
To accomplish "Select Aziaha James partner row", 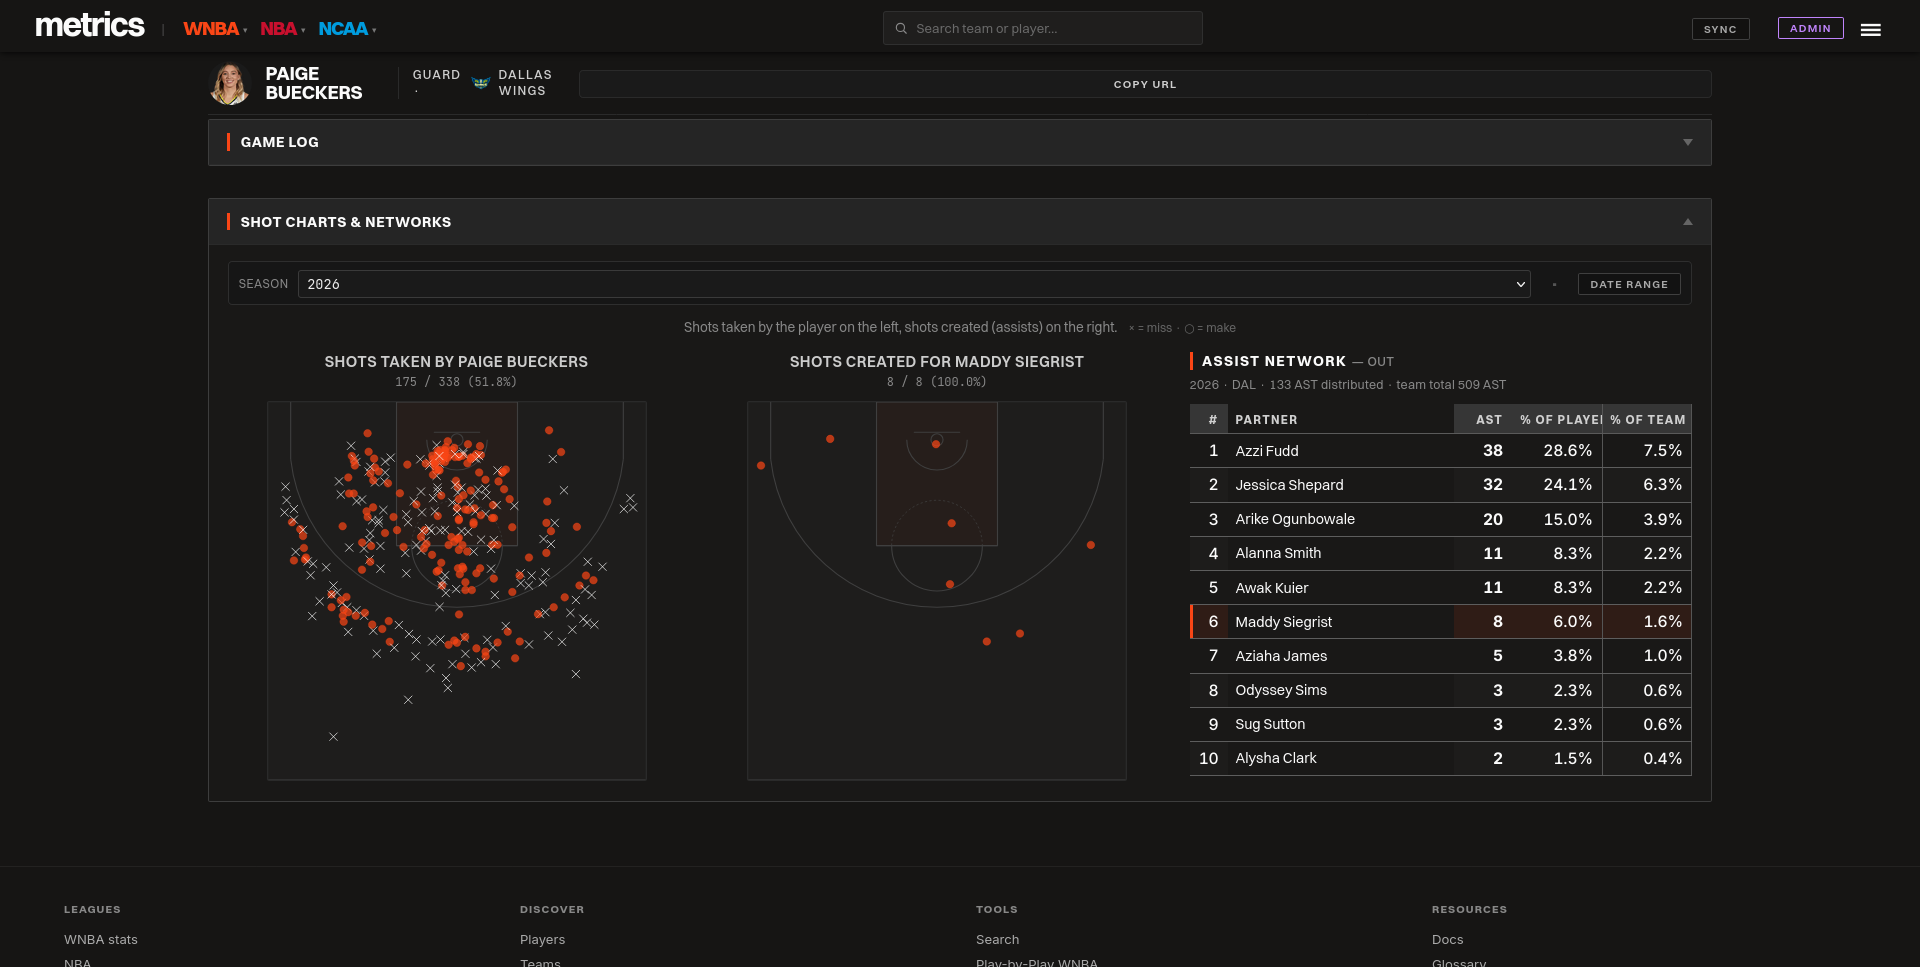I will pos(1440,656).
